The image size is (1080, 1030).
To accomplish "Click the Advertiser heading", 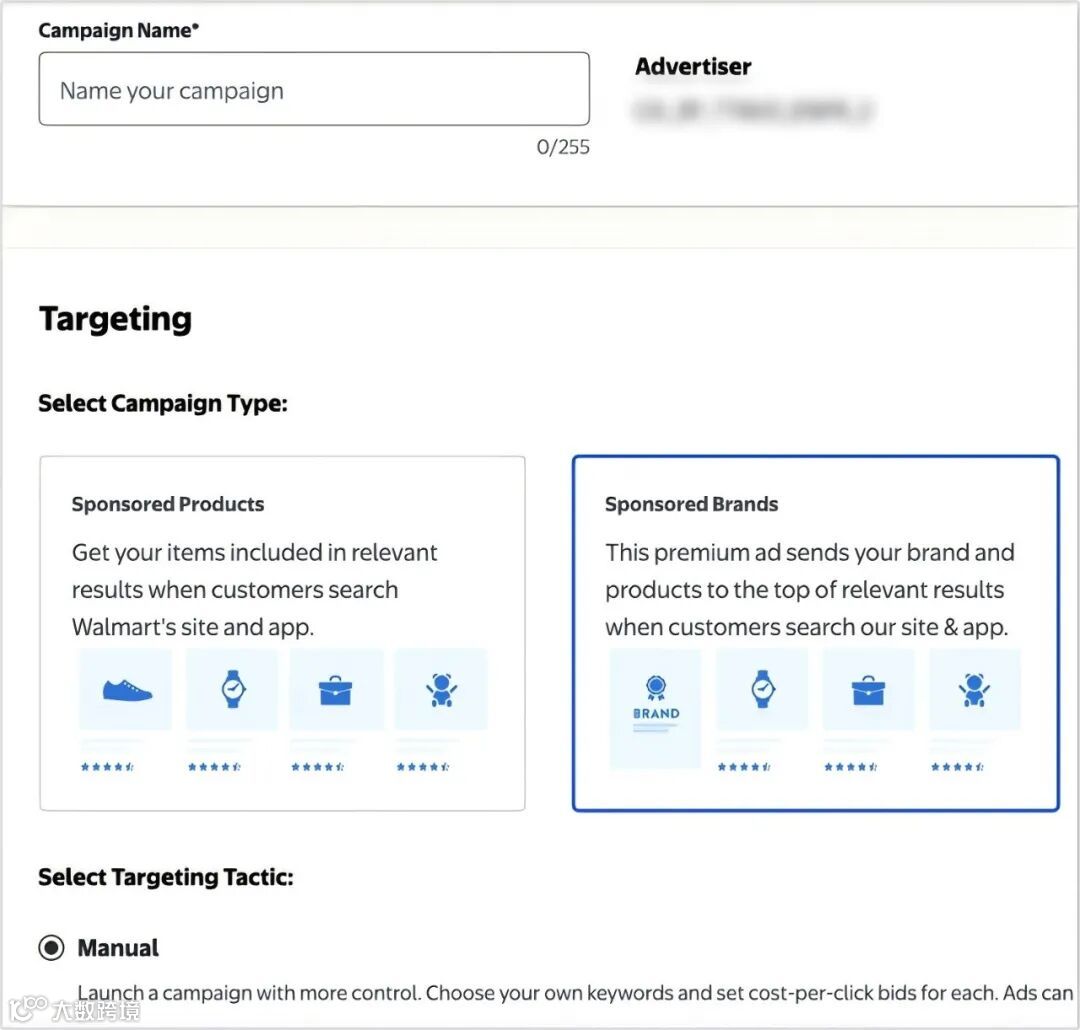I will click(693, 67).
